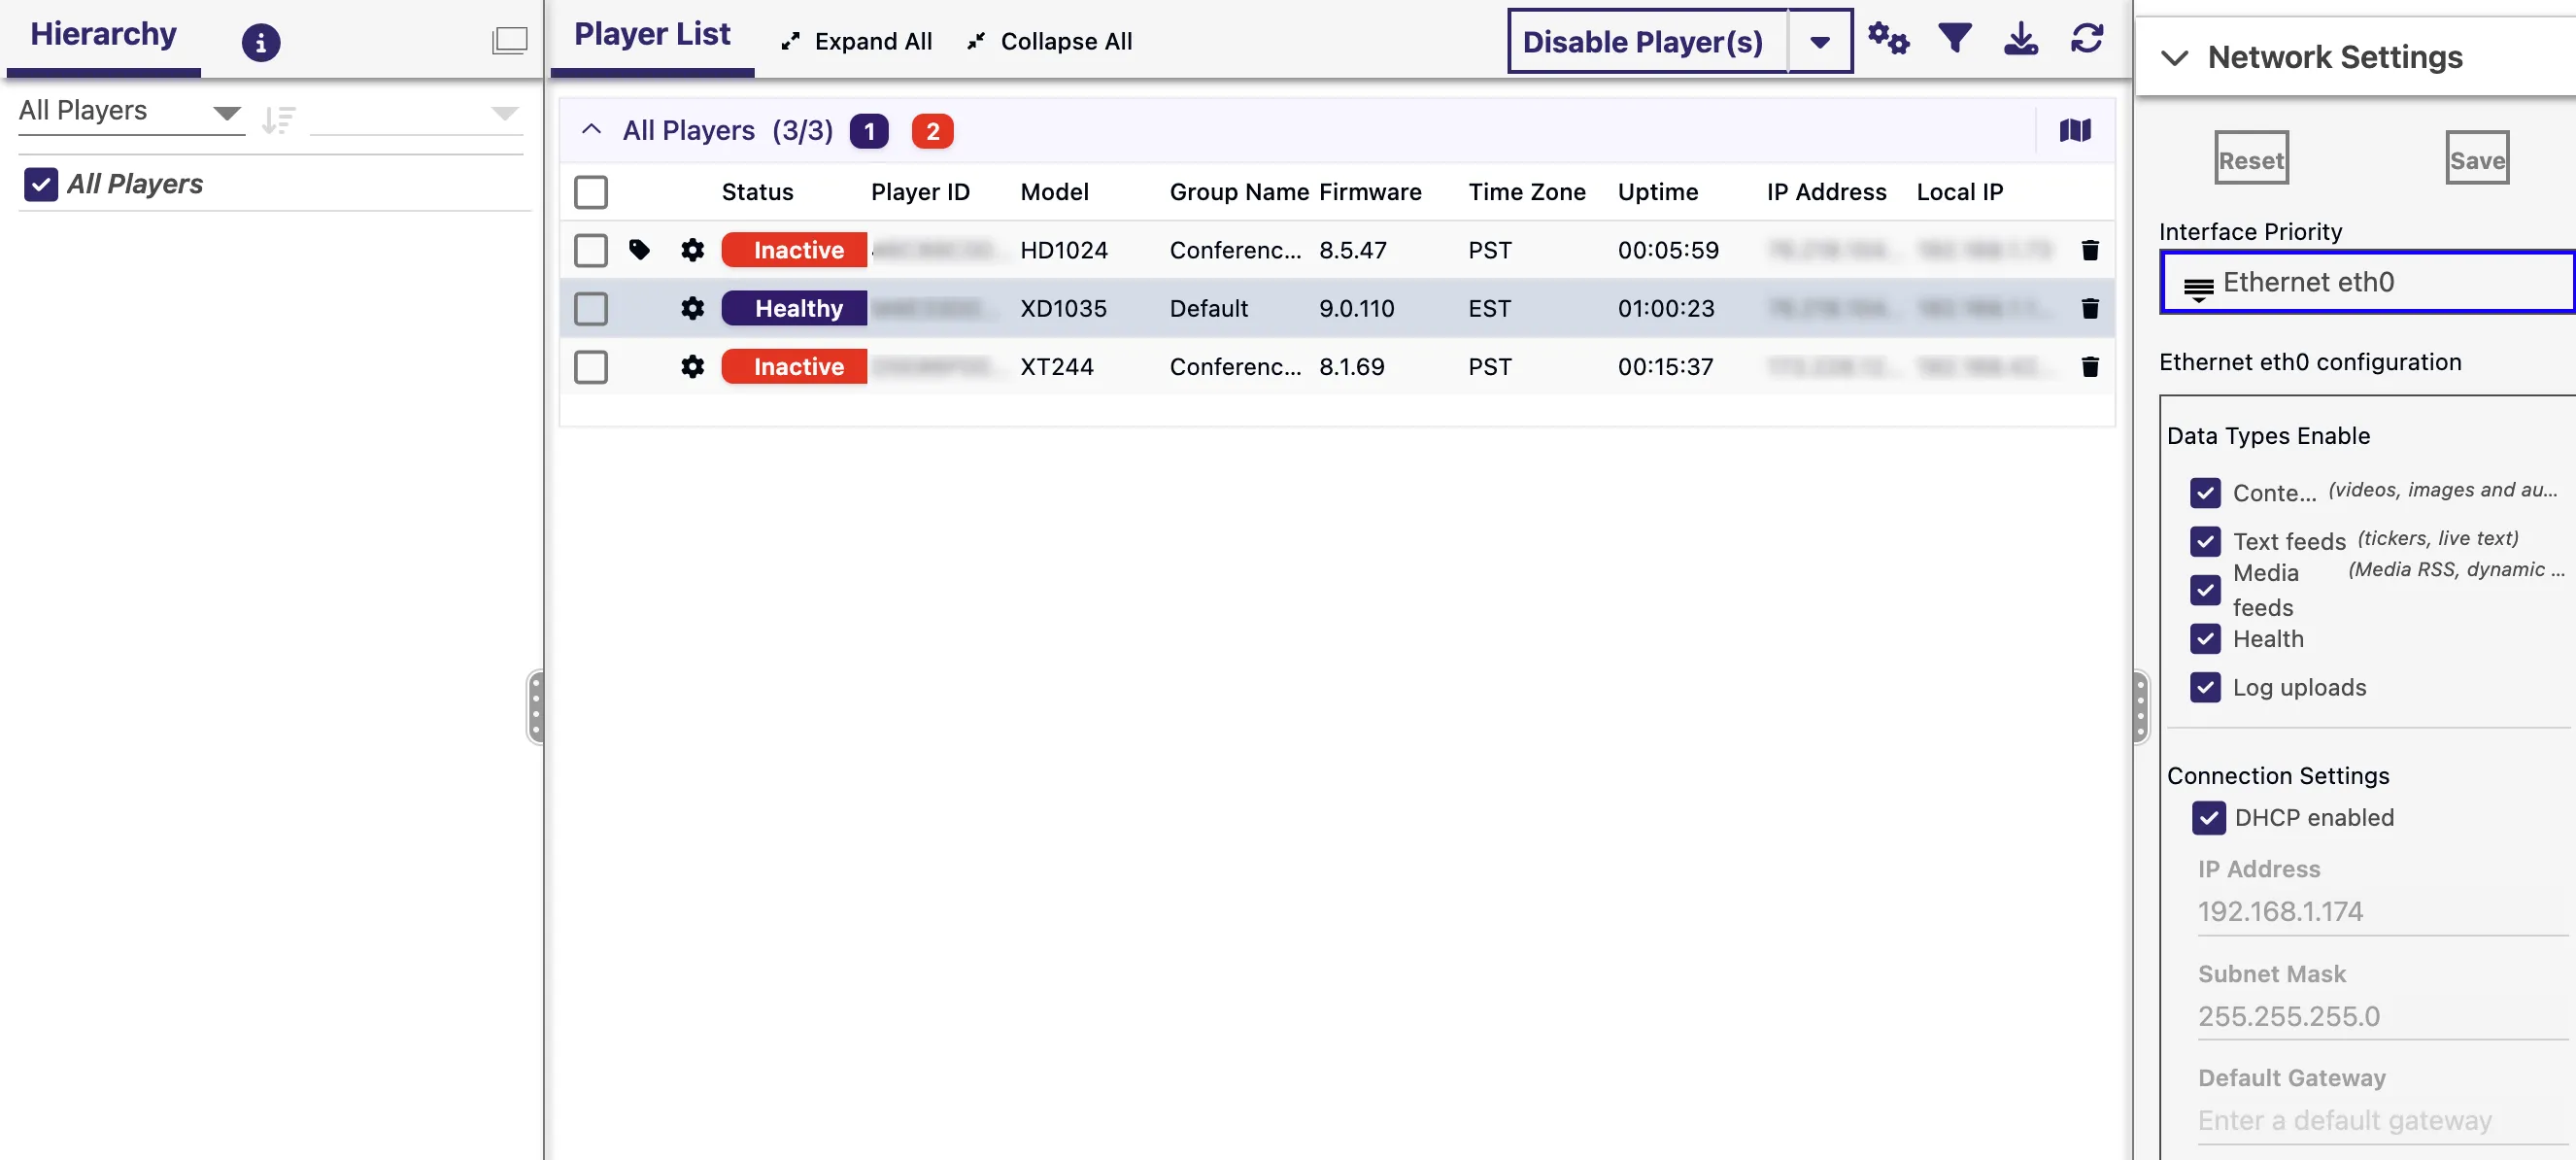The height and width of the screenshot is (1160, 2576).
Task: Click the sort order icon in Hierarchy
Action: 278,120
